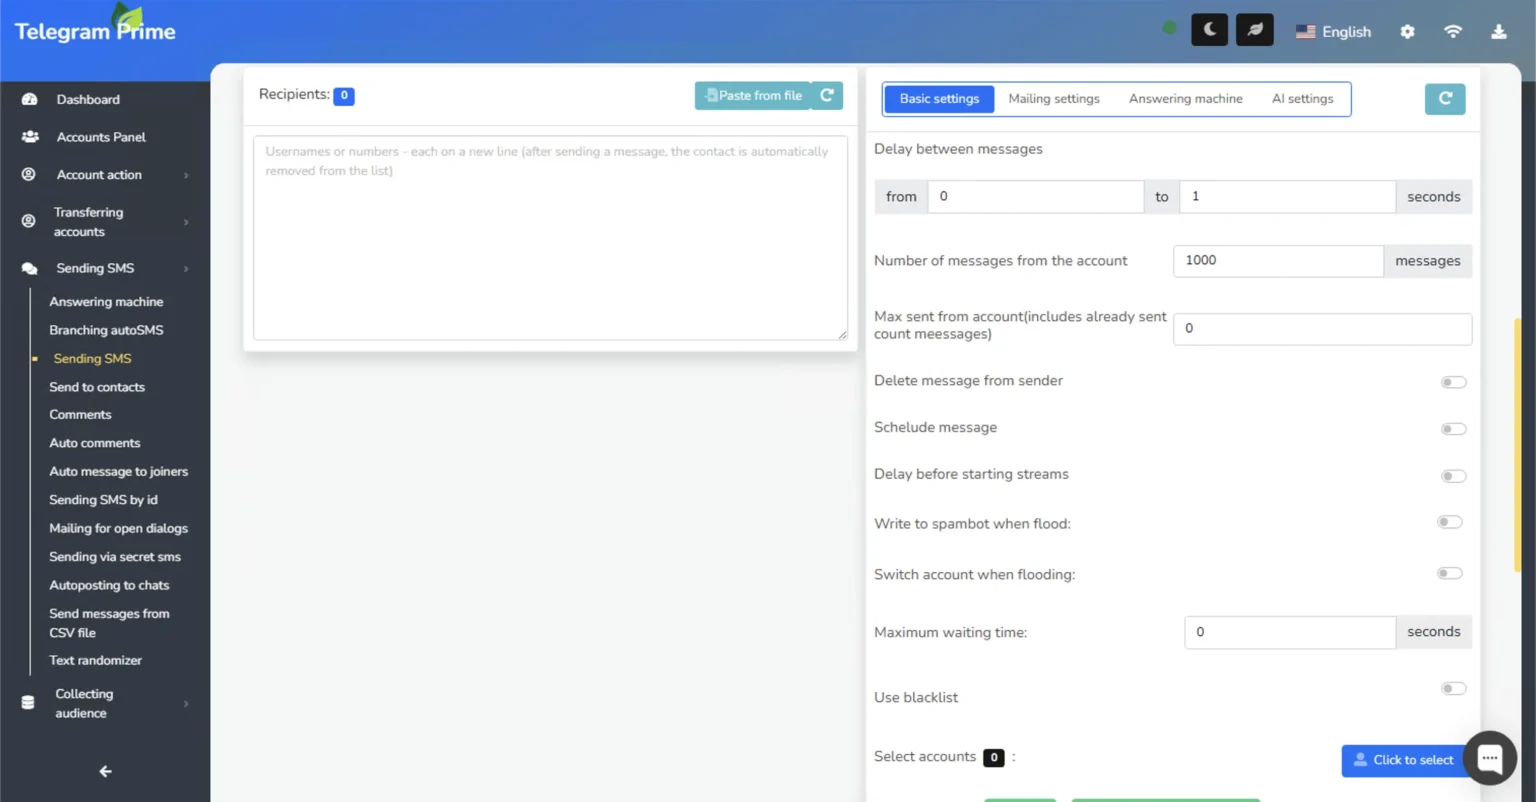
Task: Enable Delete message from sender
Action: coord(1453,382)
